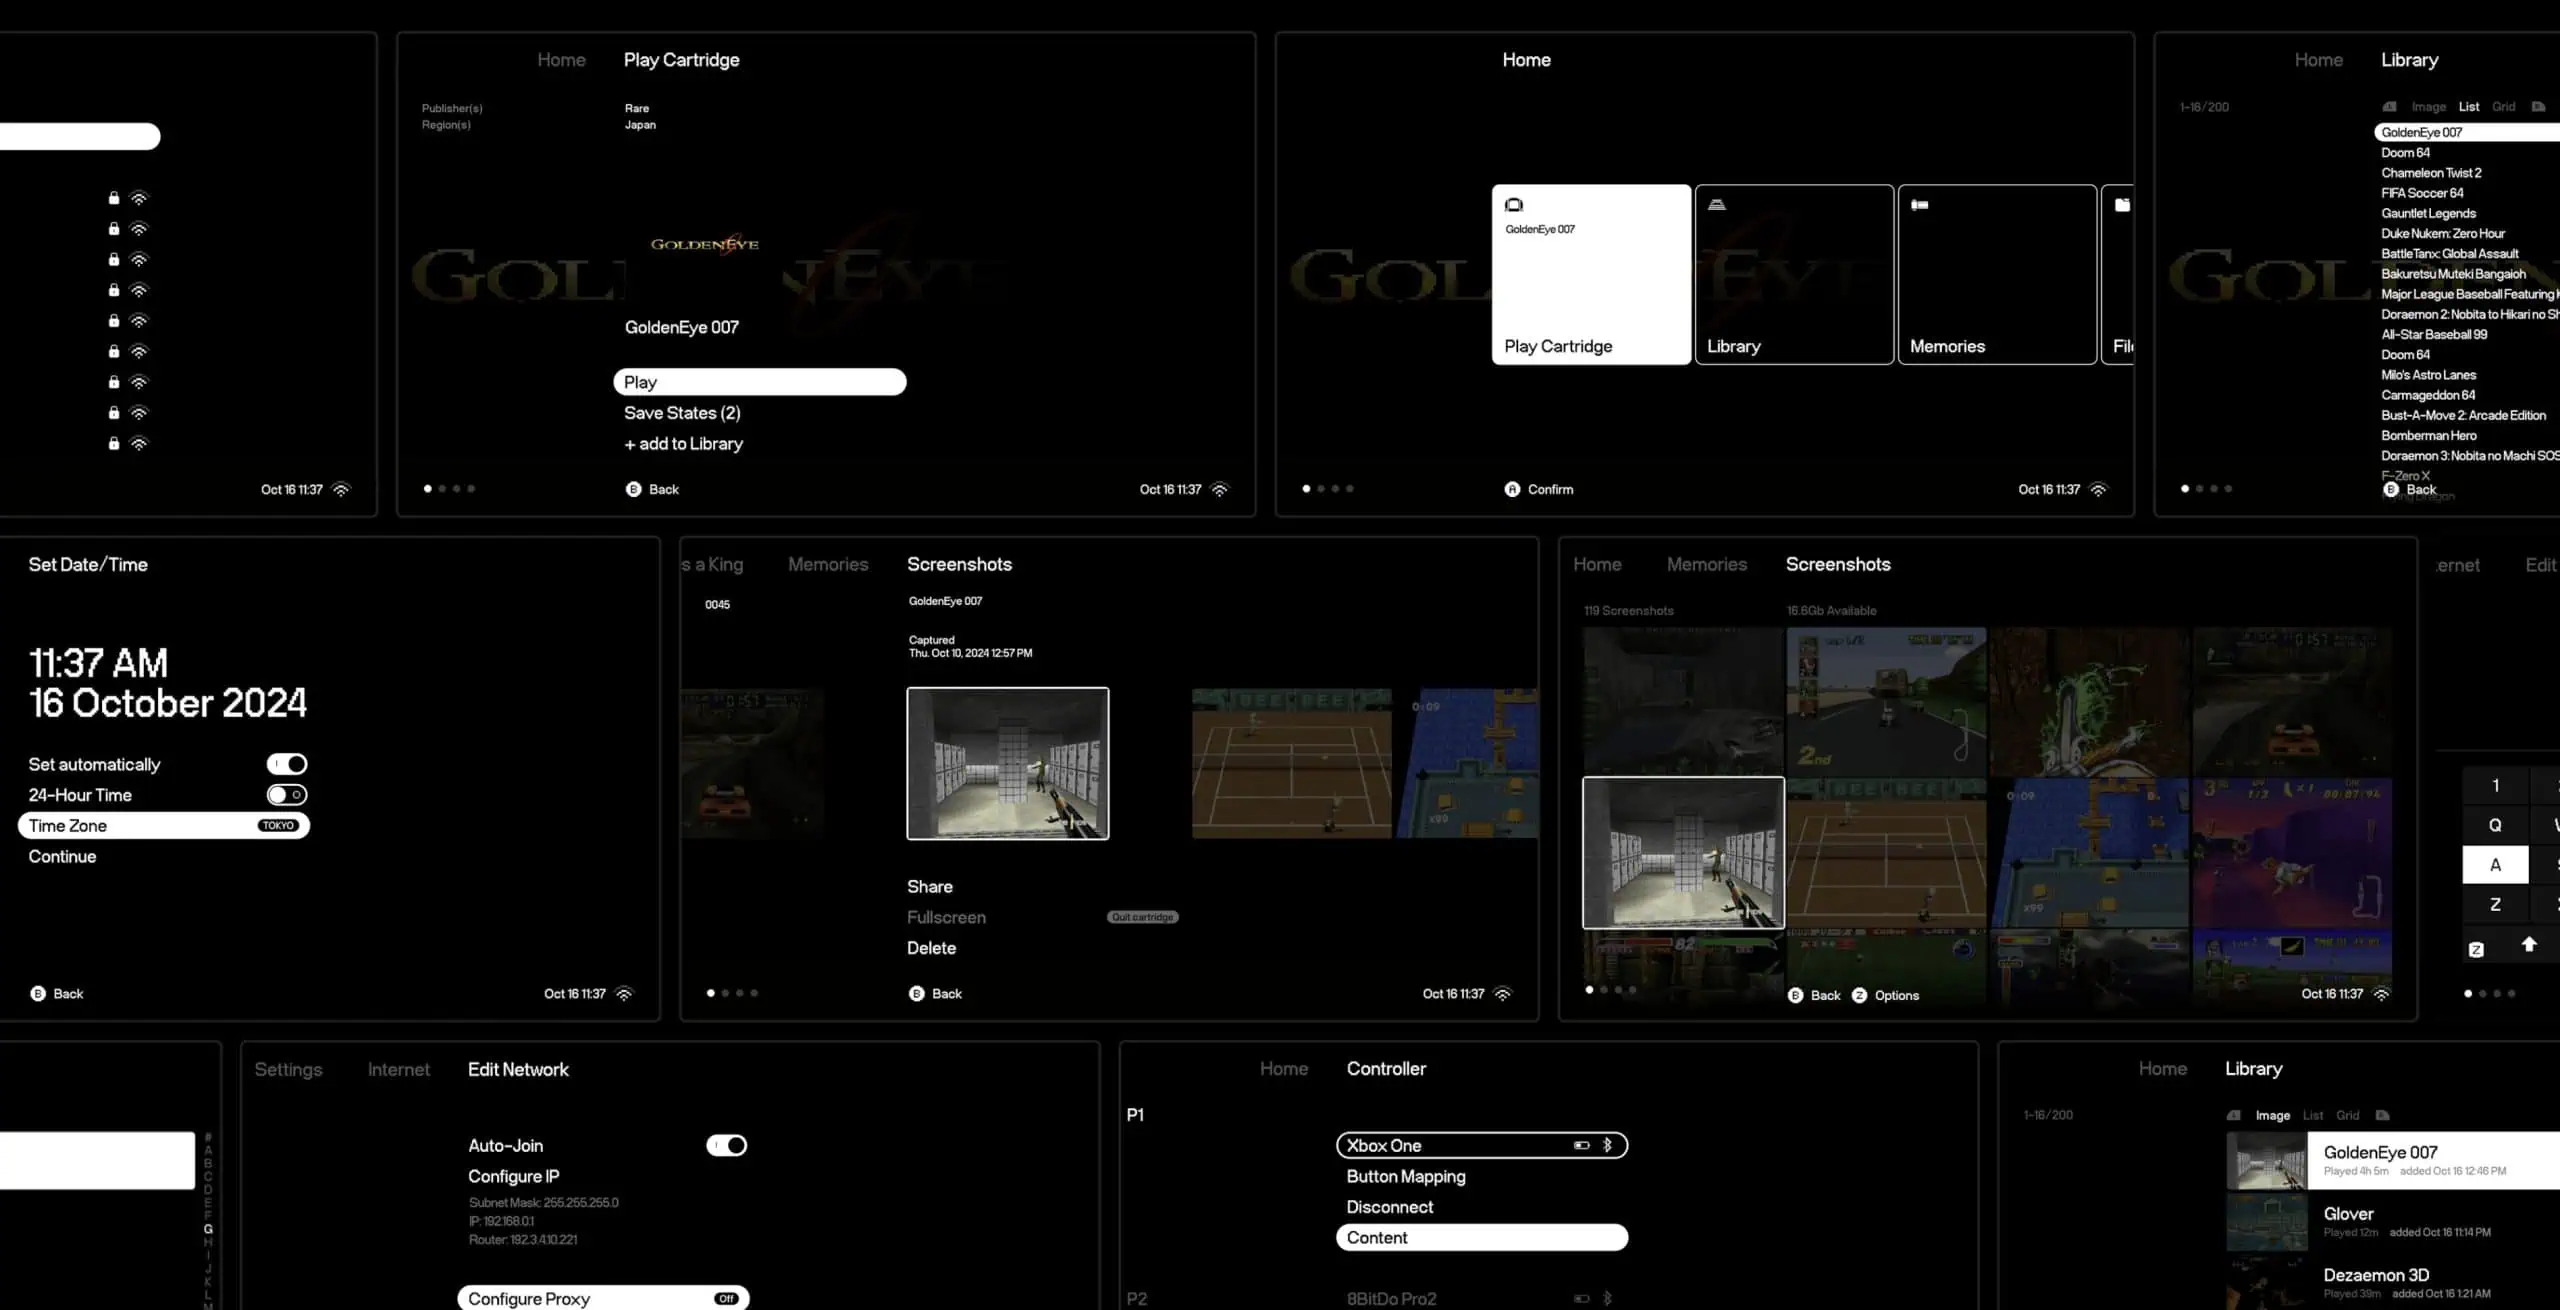Image resolution: width=2560 pixels, height=1310 pixels.
Task: Click the Memories tile icon
Action: [1920, 205]
